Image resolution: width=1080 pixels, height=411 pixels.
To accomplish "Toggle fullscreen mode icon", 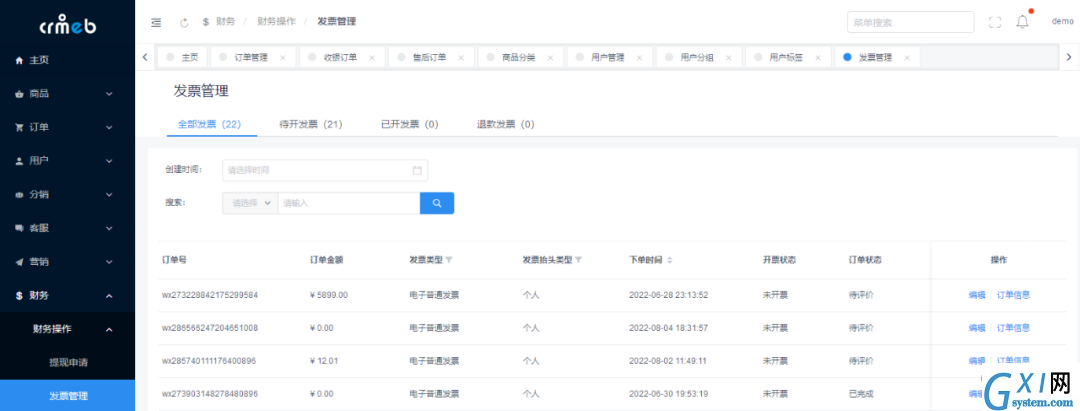I will [x=995, y=22].
